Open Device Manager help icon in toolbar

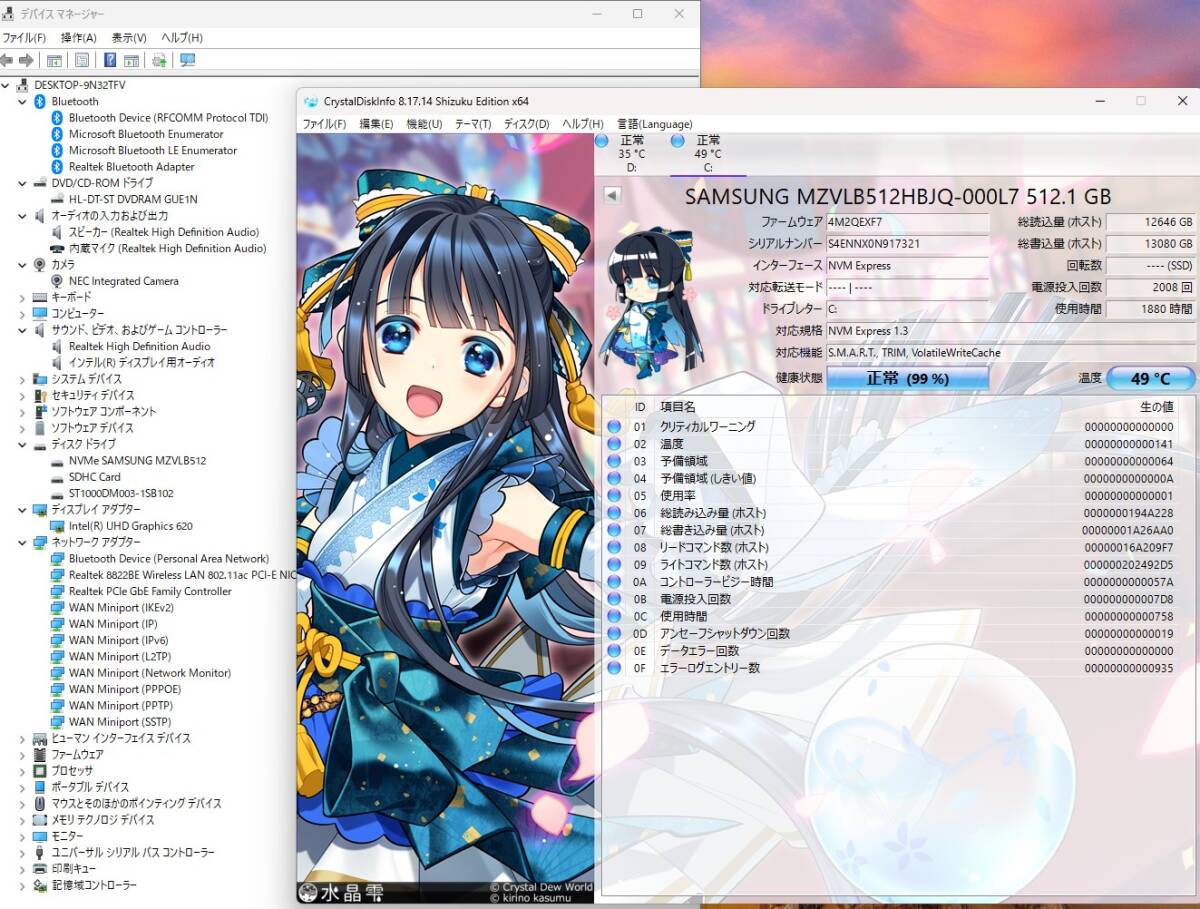click(110, 60)
